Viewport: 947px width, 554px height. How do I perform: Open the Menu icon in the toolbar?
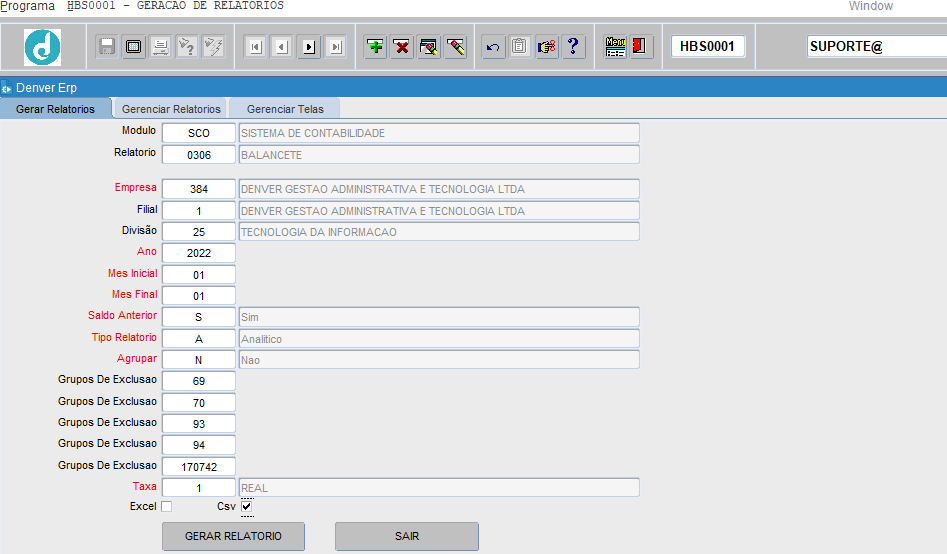(x=615, y=47)
